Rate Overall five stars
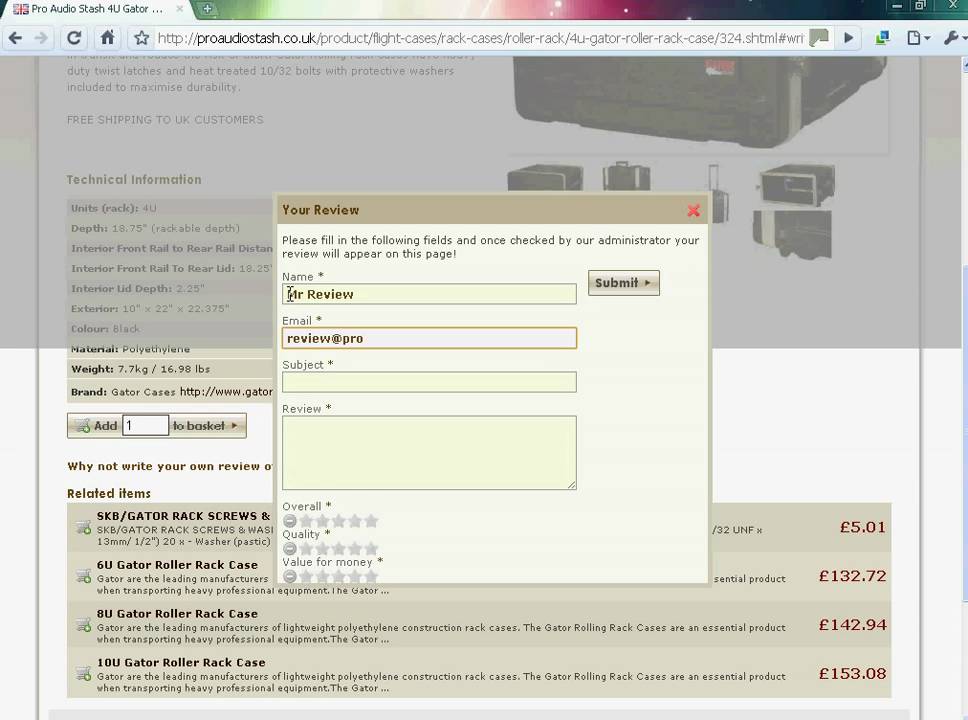 (x=371, y=521)
